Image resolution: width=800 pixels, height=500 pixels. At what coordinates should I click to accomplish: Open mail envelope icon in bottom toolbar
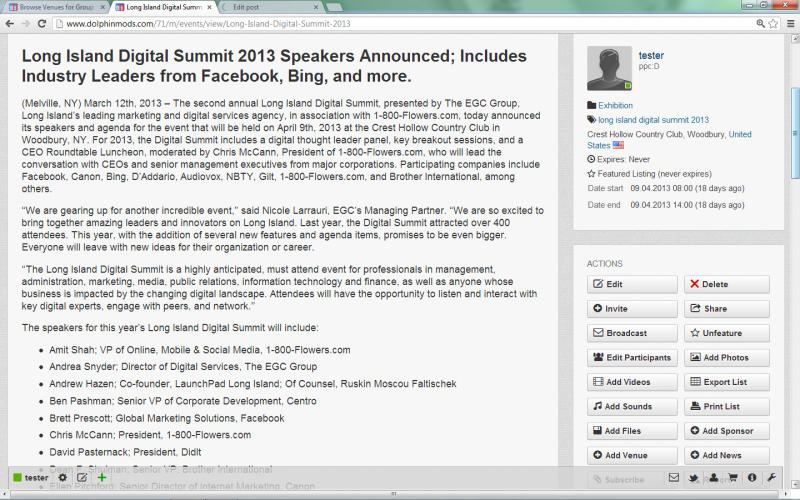(x=674, y=478)
